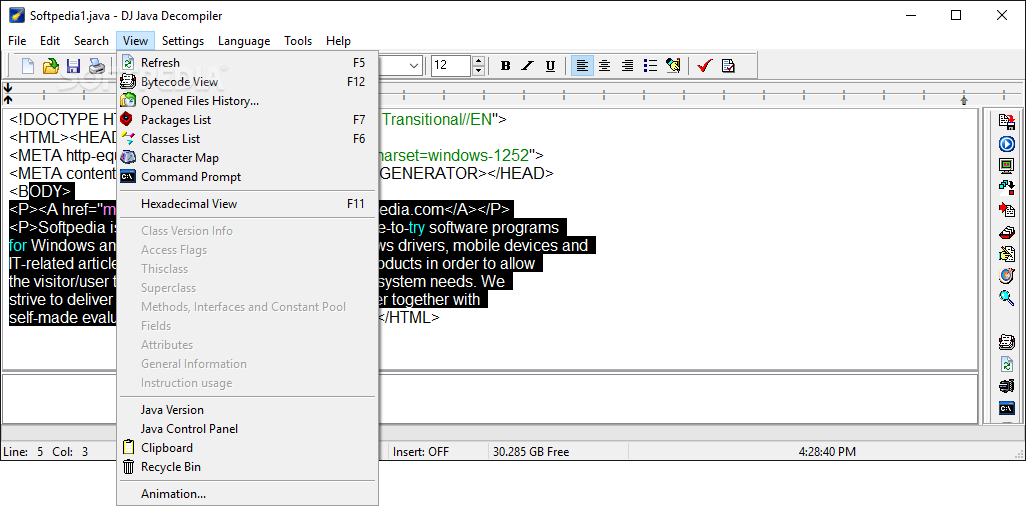Click the stacked windows with arrow sidebar icon

[x=1006, y=187]
